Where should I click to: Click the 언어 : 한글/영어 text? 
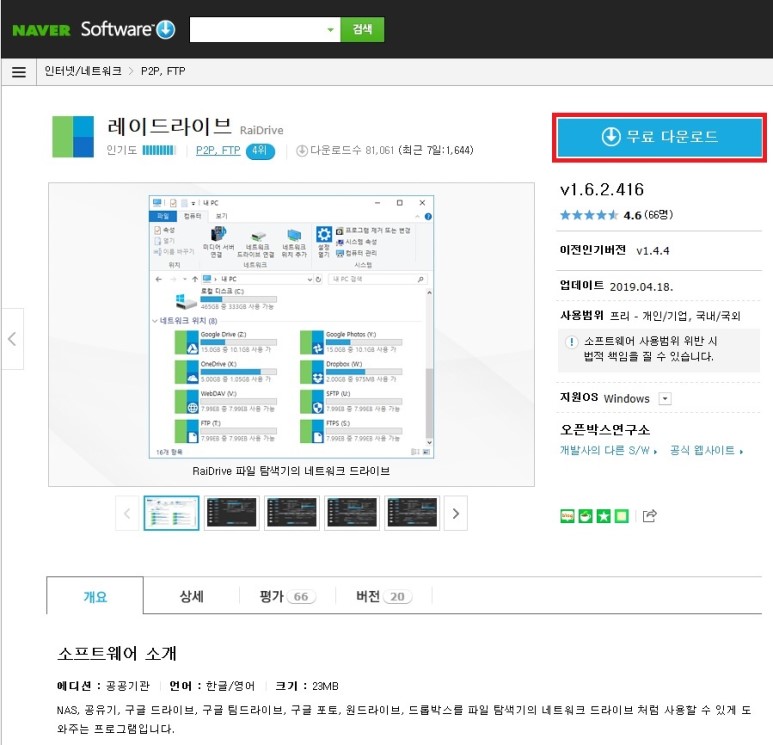pos(212,686)
